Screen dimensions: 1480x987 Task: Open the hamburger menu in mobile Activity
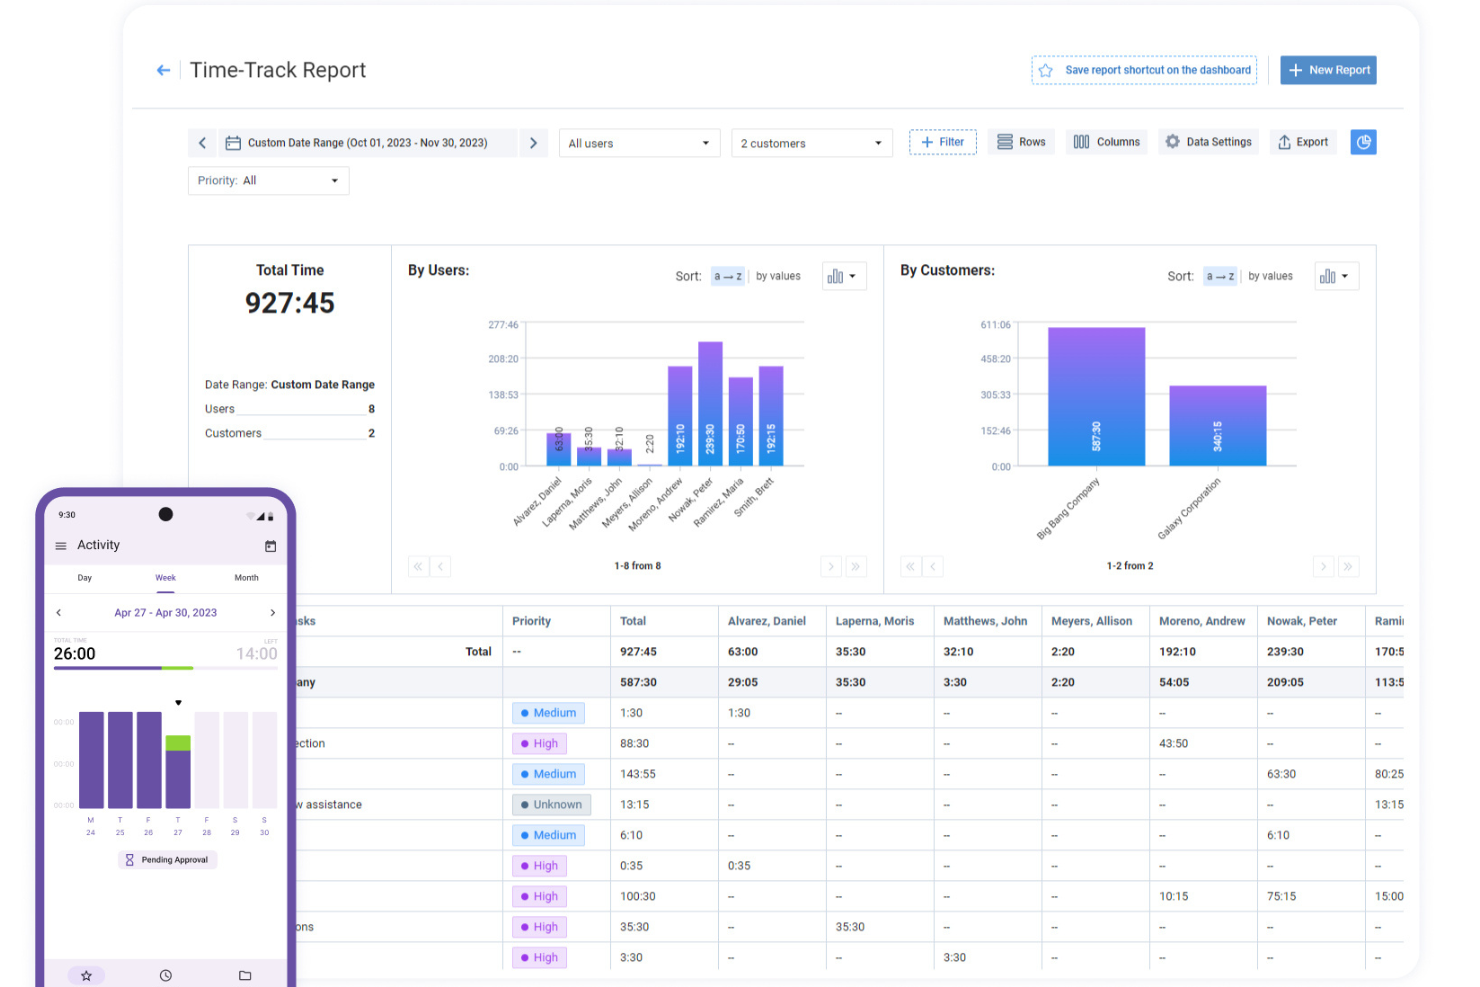tap(61, 546)
